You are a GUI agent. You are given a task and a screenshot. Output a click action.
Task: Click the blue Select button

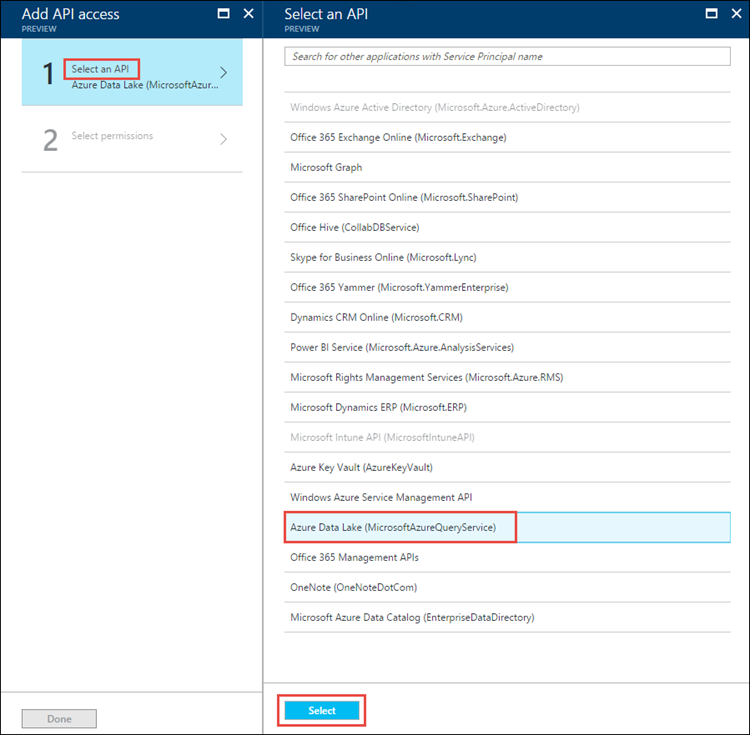click(x=322, y=711)
